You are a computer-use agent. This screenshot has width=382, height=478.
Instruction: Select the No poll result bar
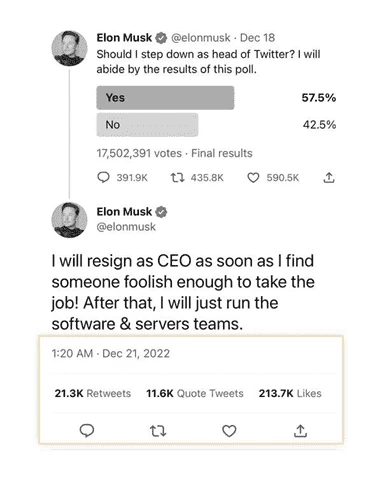click(147, 125)
